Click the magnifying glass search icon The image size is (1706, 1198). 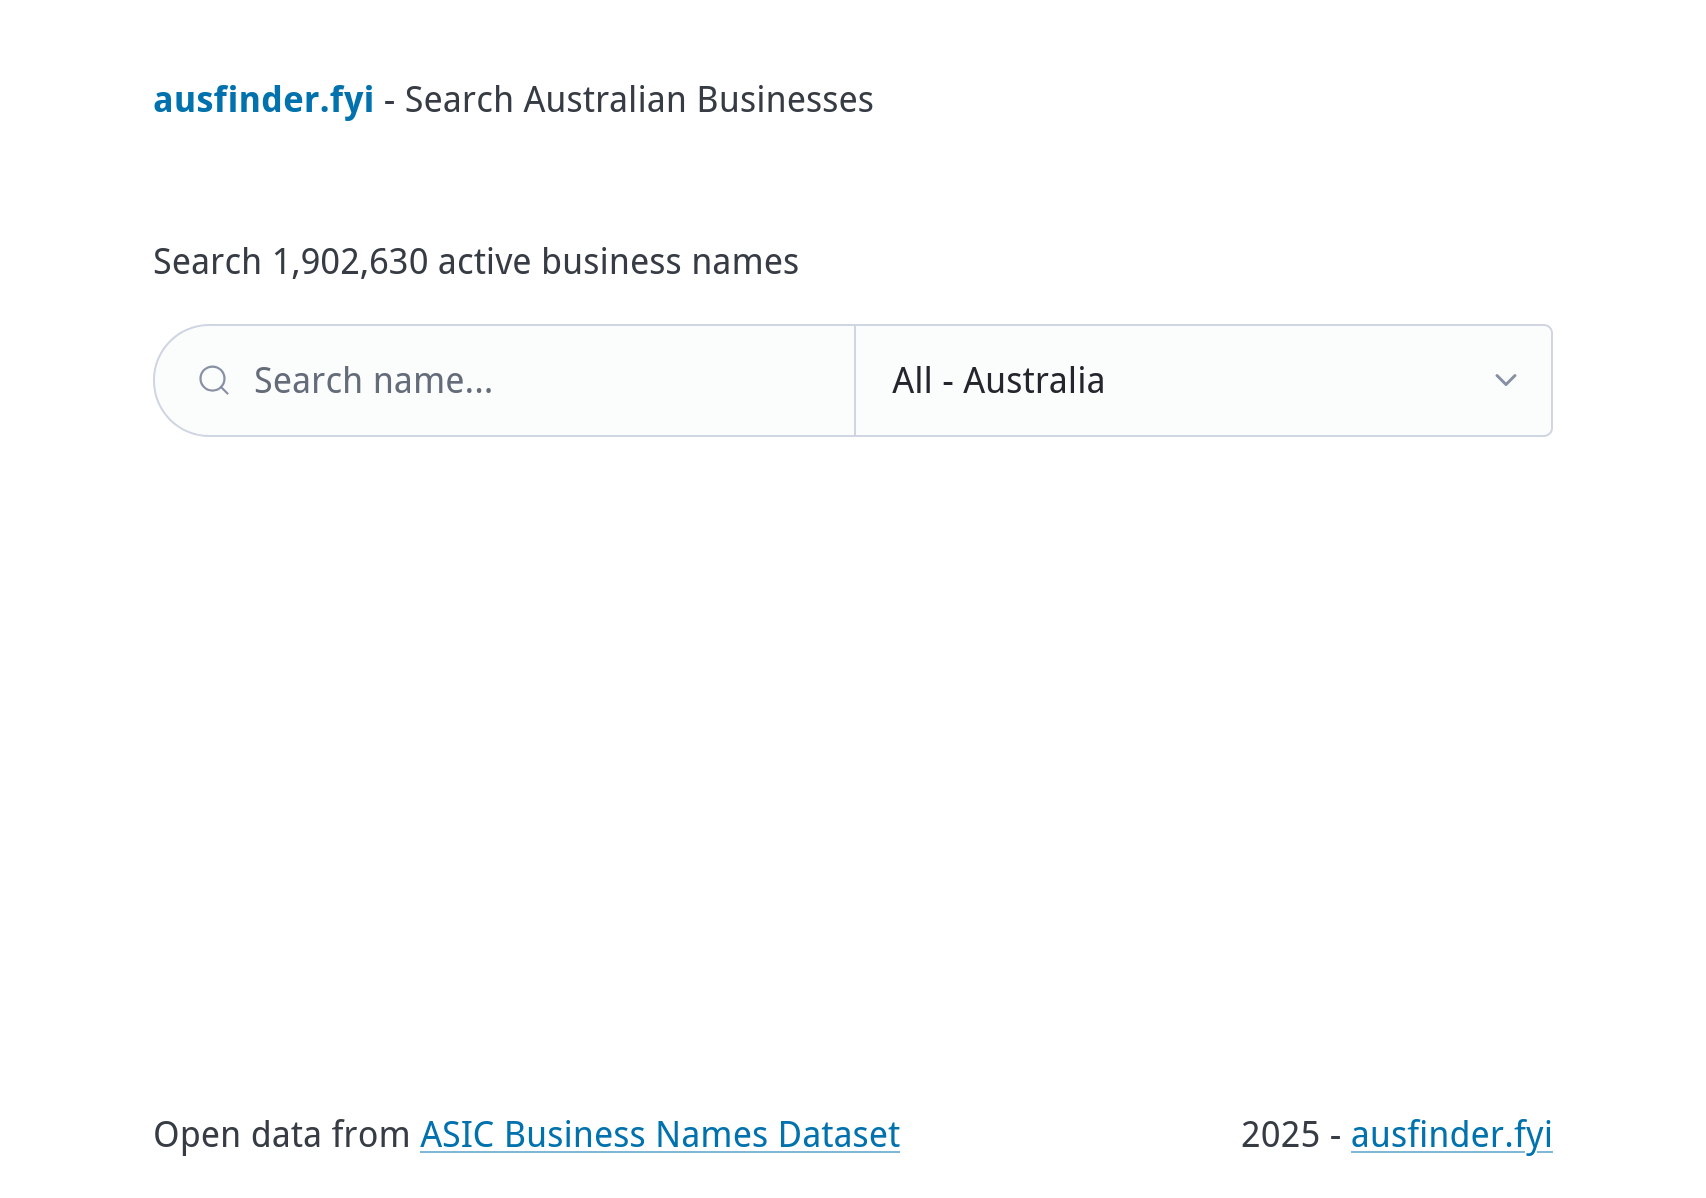(214, 380)
